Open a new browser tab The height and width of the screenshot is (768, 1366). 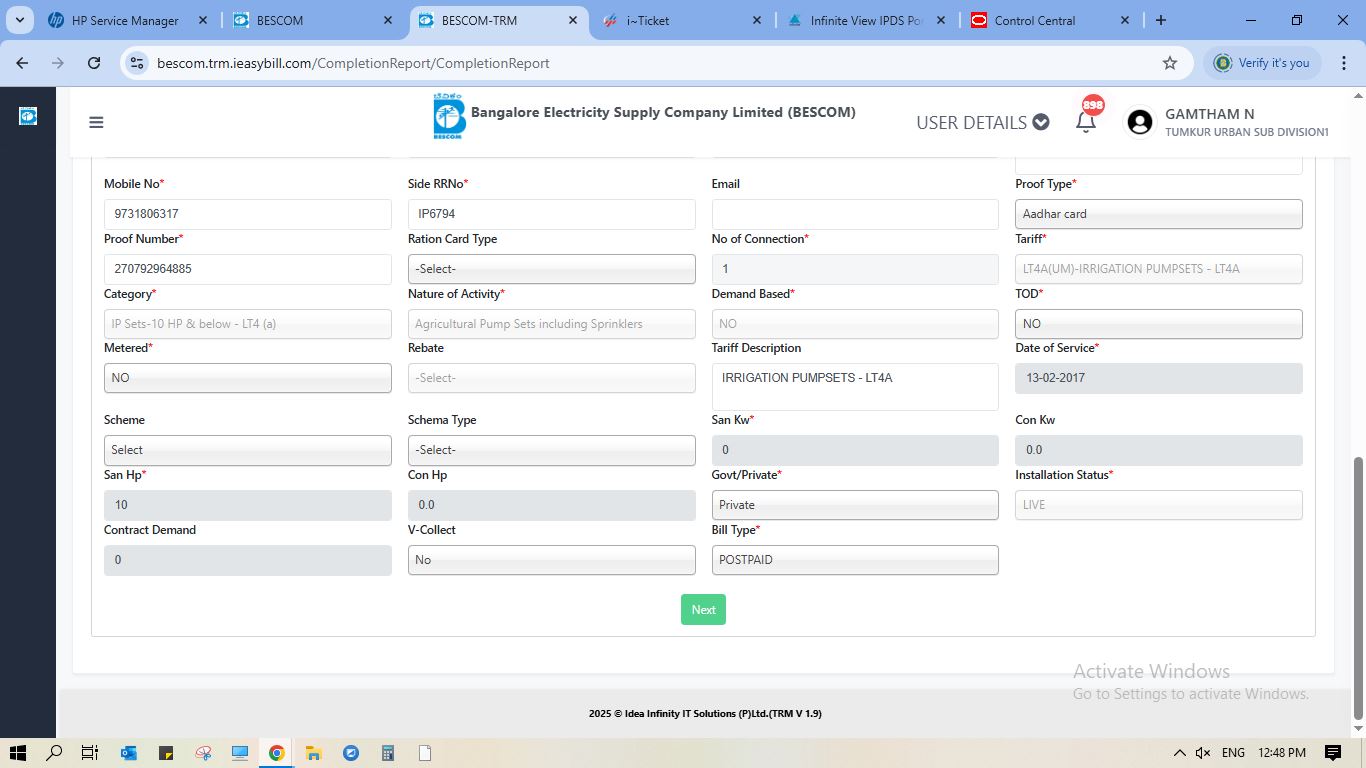point(1161,20)
